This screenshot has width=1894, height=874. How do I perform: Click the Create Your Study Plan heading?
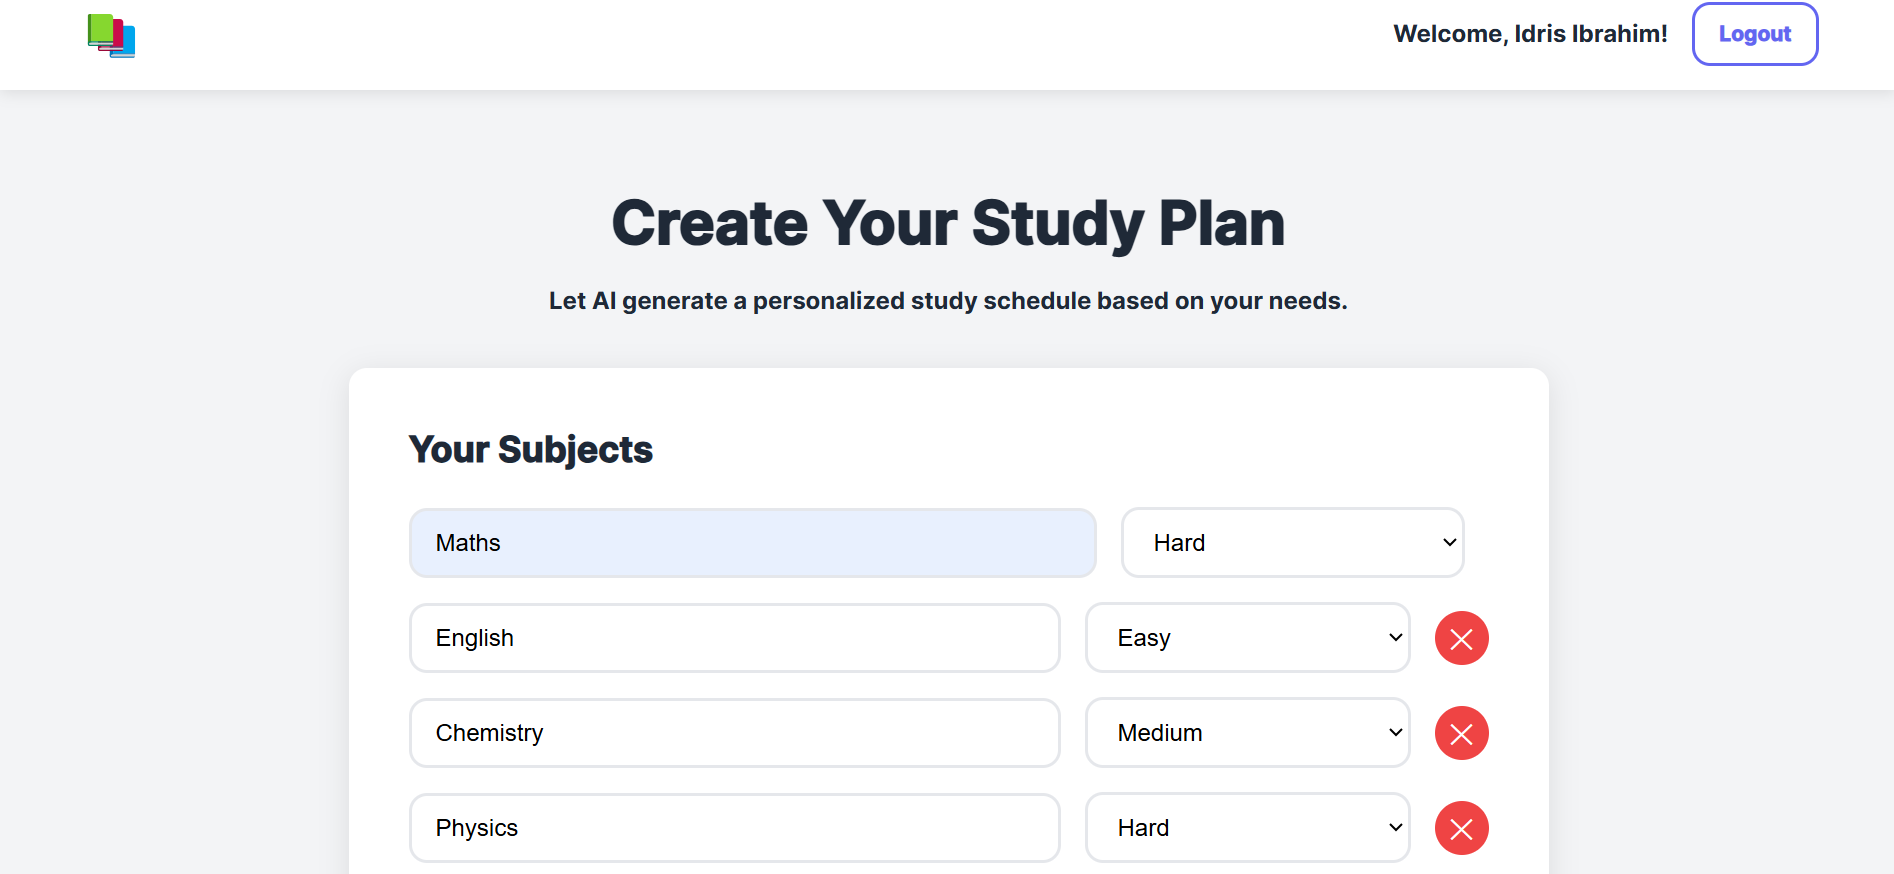948,223
